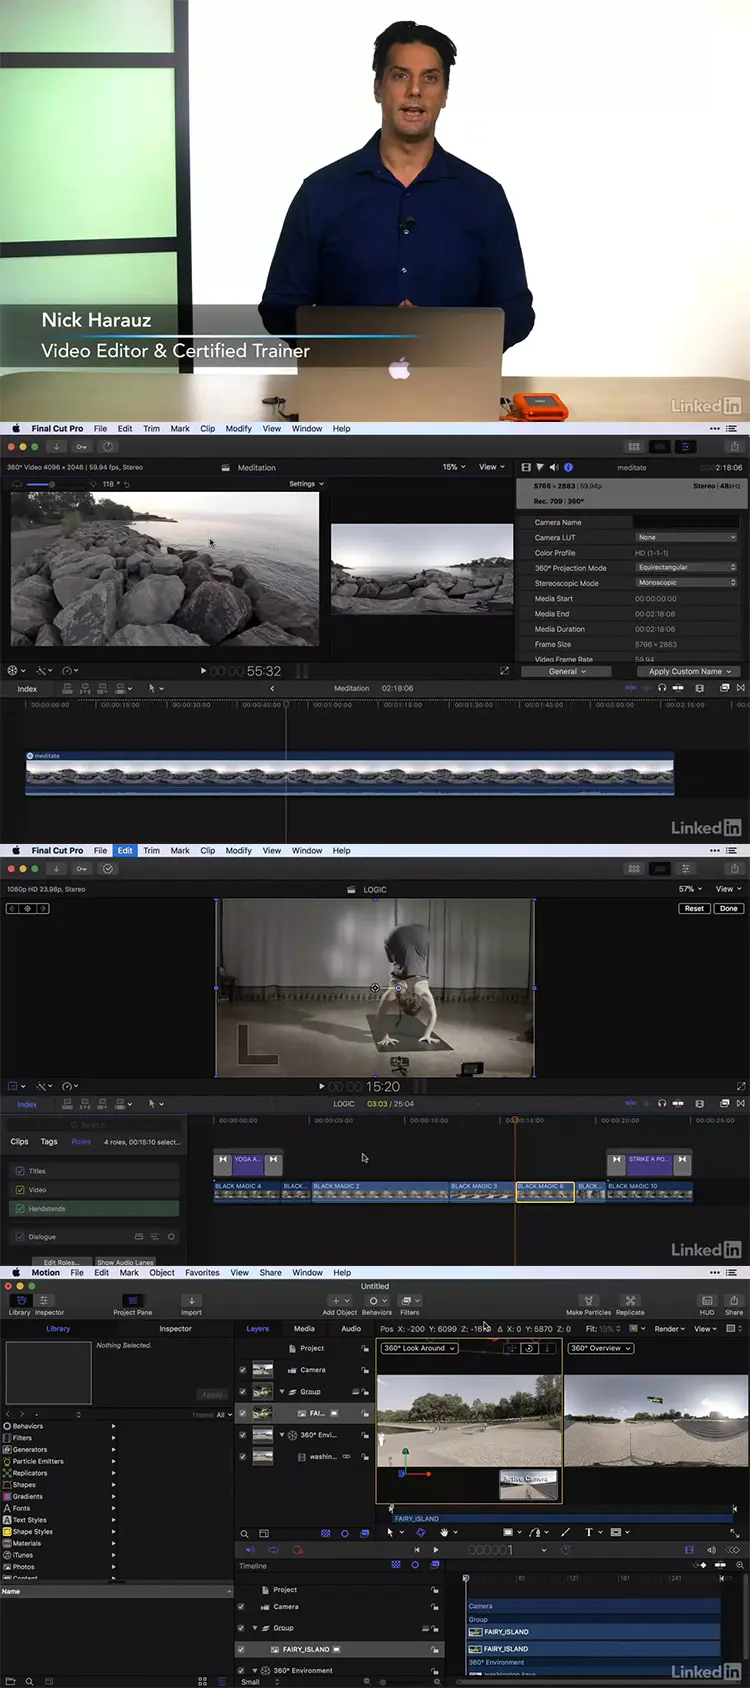Uncheck the Handstands role in the LOGIC index
The height and width of the screenshot is (1688, 750).
(x=20, y=1209)
